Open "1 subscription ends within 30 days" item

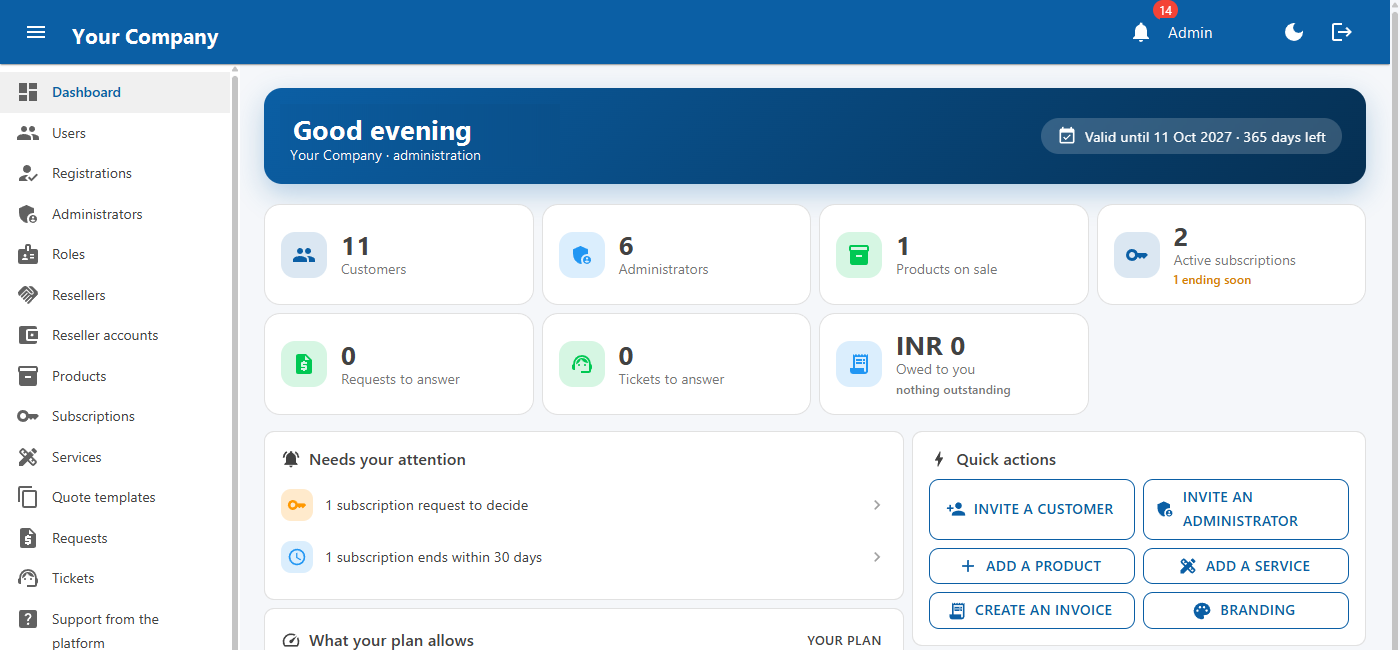point(584,557)
